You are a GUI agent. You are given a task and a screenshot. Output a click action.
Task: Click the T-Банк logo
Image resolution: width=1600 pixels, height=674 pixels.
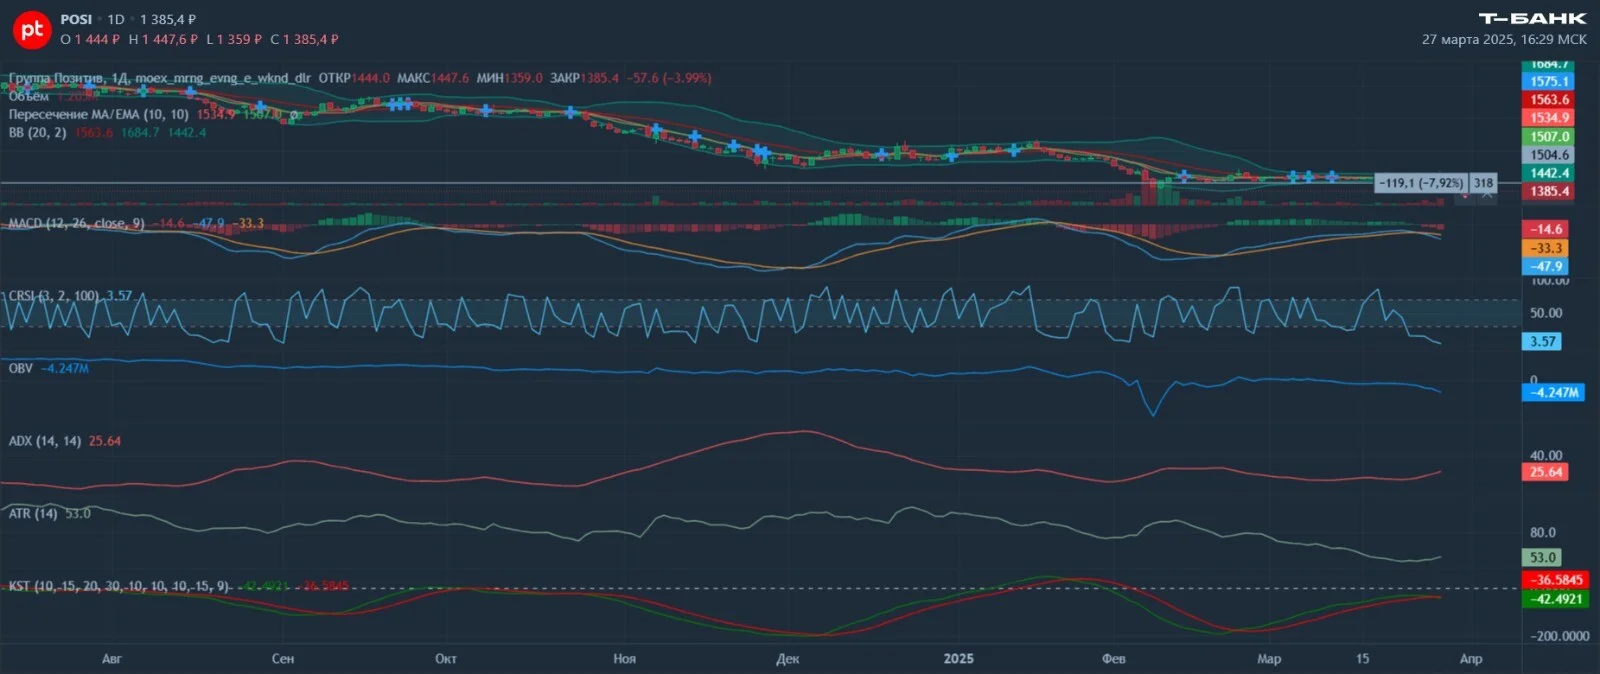[1532, 18]
